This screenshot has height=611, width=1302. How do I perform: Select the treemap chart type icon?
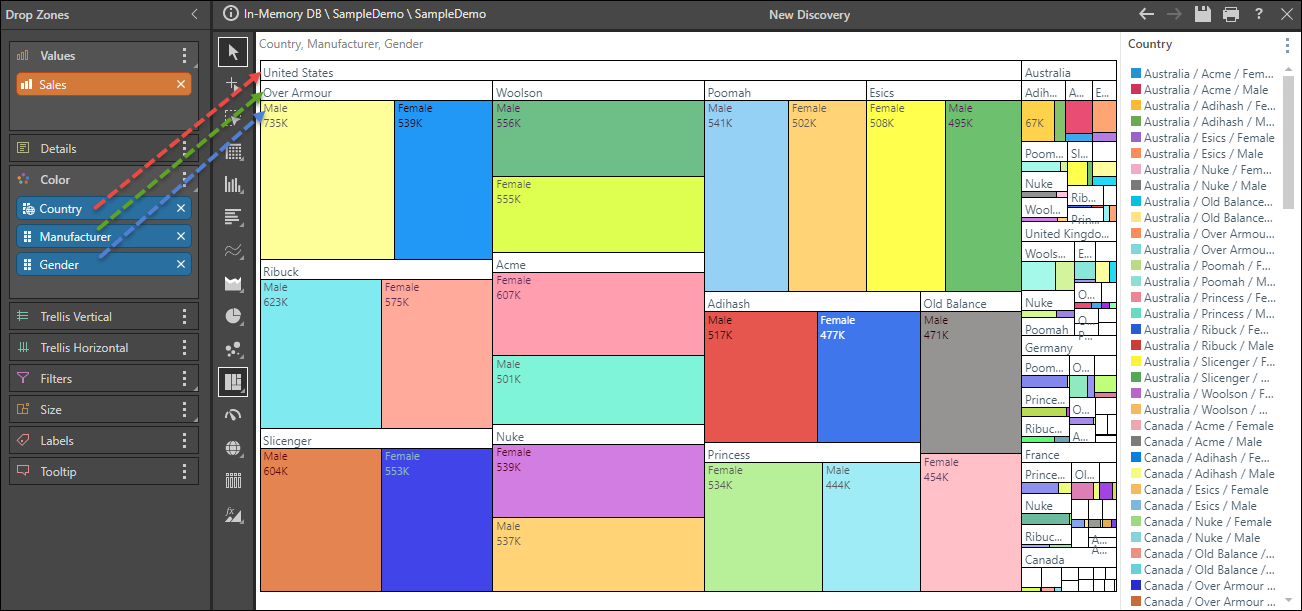point(233,382)
